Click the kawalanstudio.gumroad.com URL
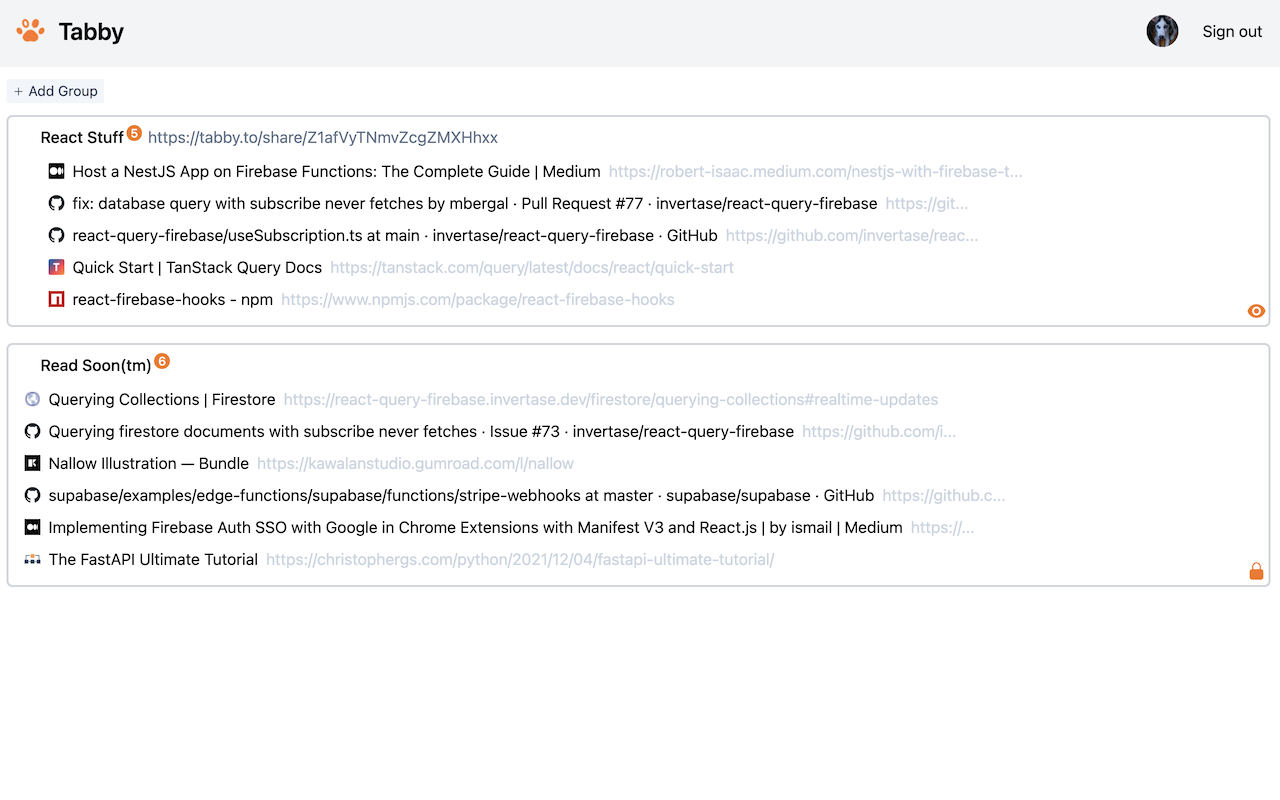Viewport: 1280px width, 800px height. (x=415, y=464)
